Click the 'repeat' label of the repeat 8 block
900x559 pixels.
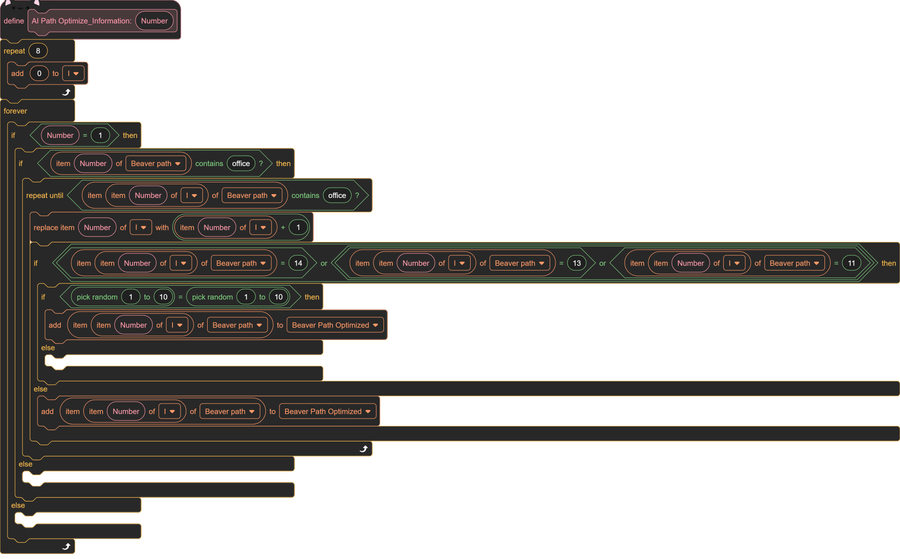[x=14, y=51]
